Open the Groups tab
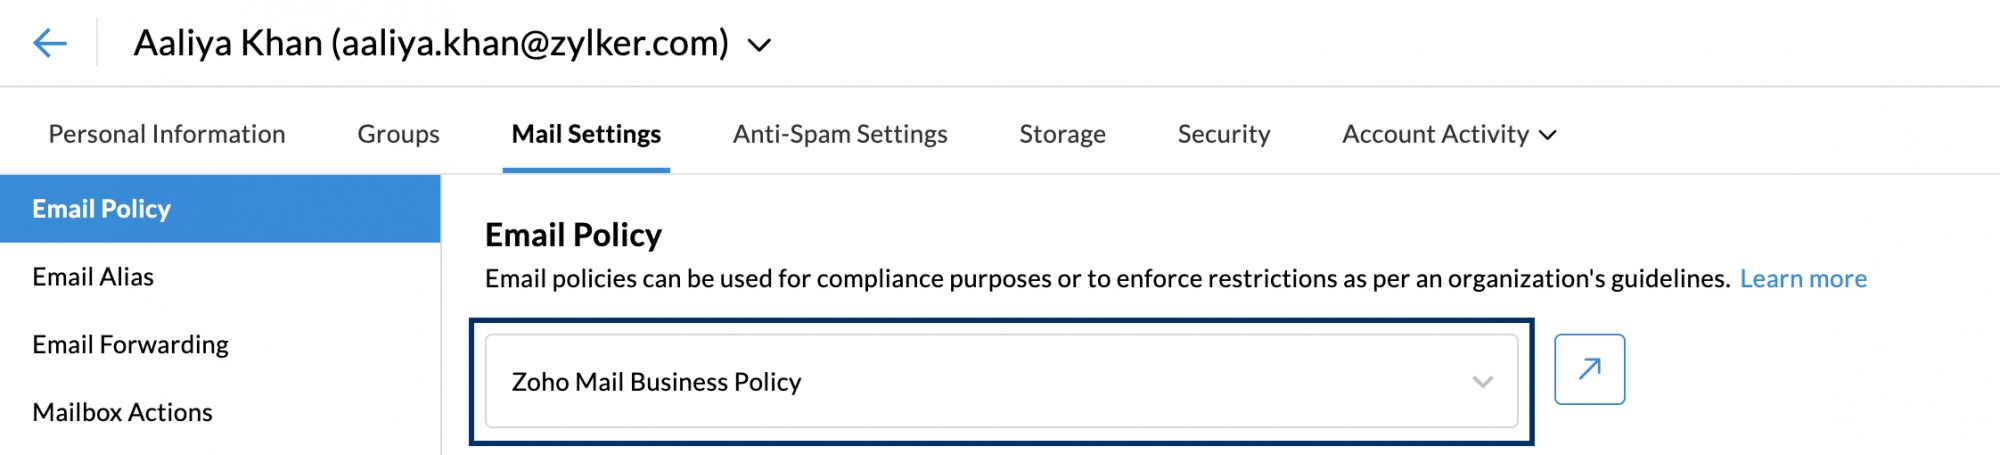The image size is (2000, 455). click(x=398, y=134)
